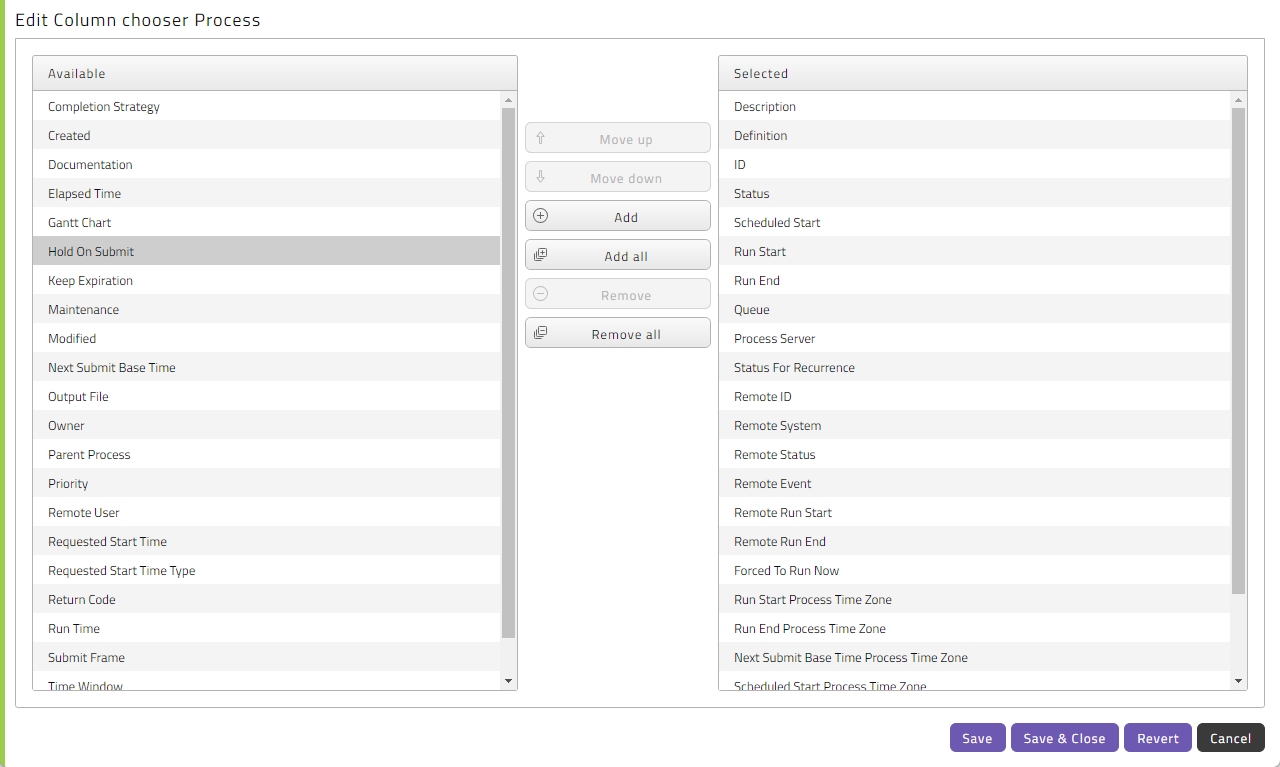The height and width of the screenshot is (767, 1280).
Task: Select Requested Start Time row
Action: pos(266,541)
